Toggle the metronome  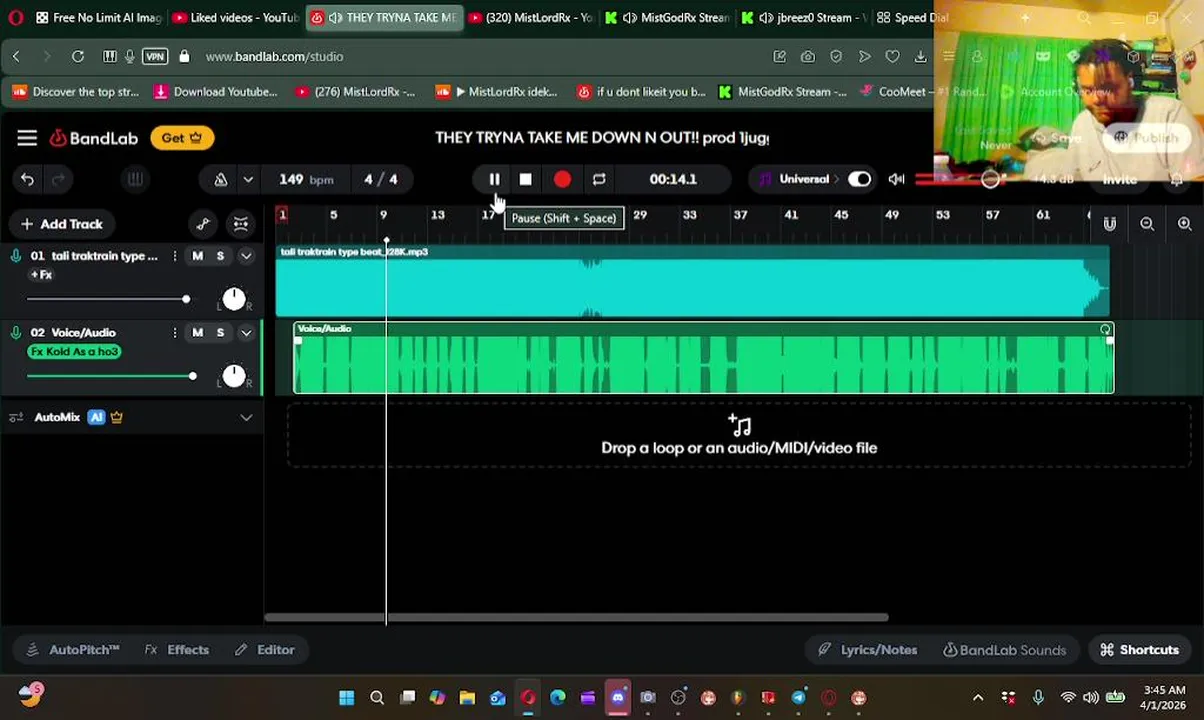[221, 179]
